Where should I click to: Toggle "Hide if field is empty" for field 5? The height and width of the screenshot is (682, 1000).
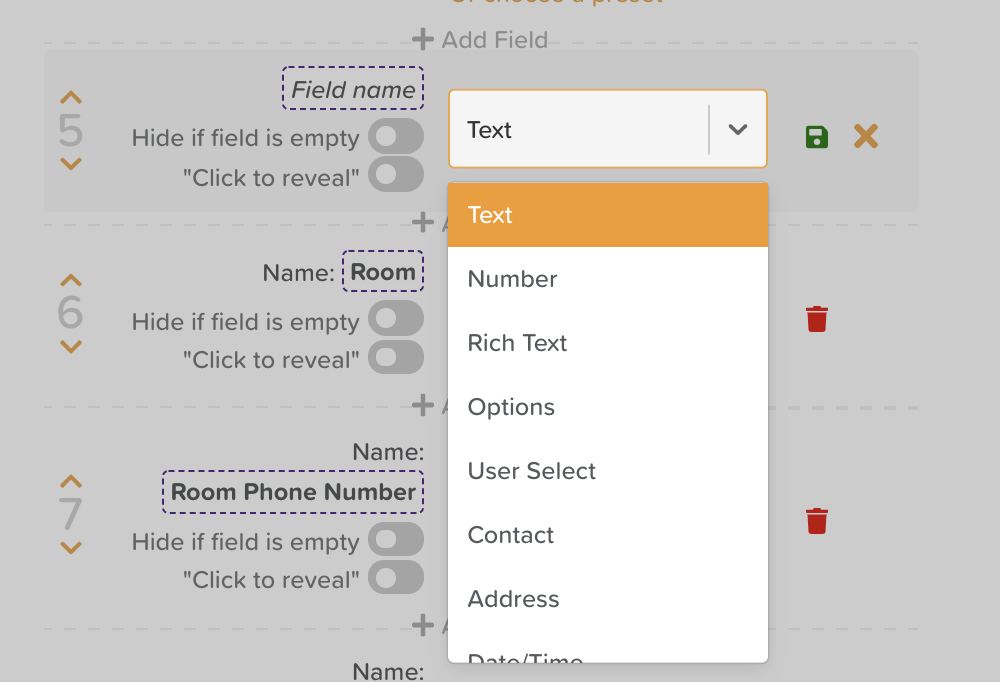click(396, 137)
